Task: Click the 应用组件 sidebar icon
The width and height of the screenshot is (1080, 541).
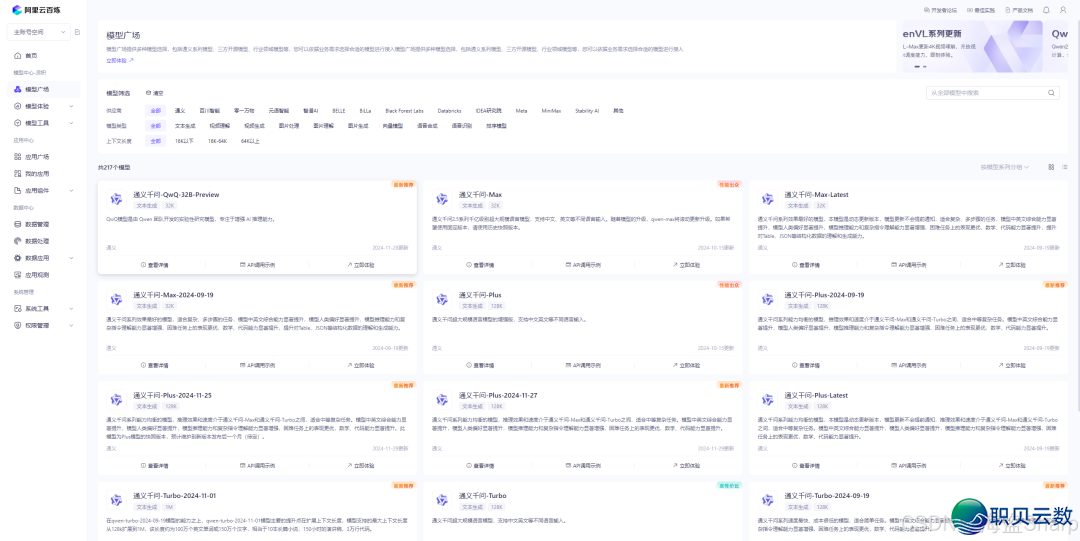Action: [18, 190]
